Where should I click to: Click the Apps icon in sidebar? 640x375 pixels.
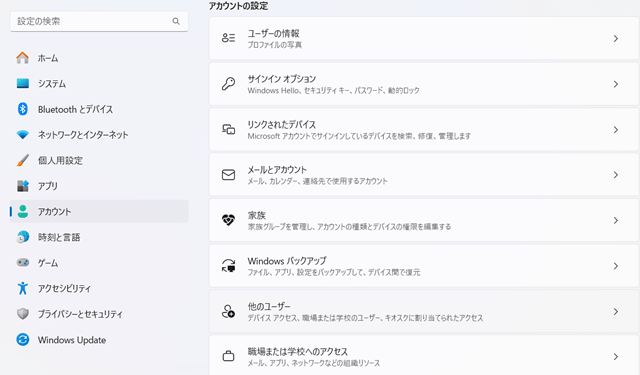click(22, 186)
